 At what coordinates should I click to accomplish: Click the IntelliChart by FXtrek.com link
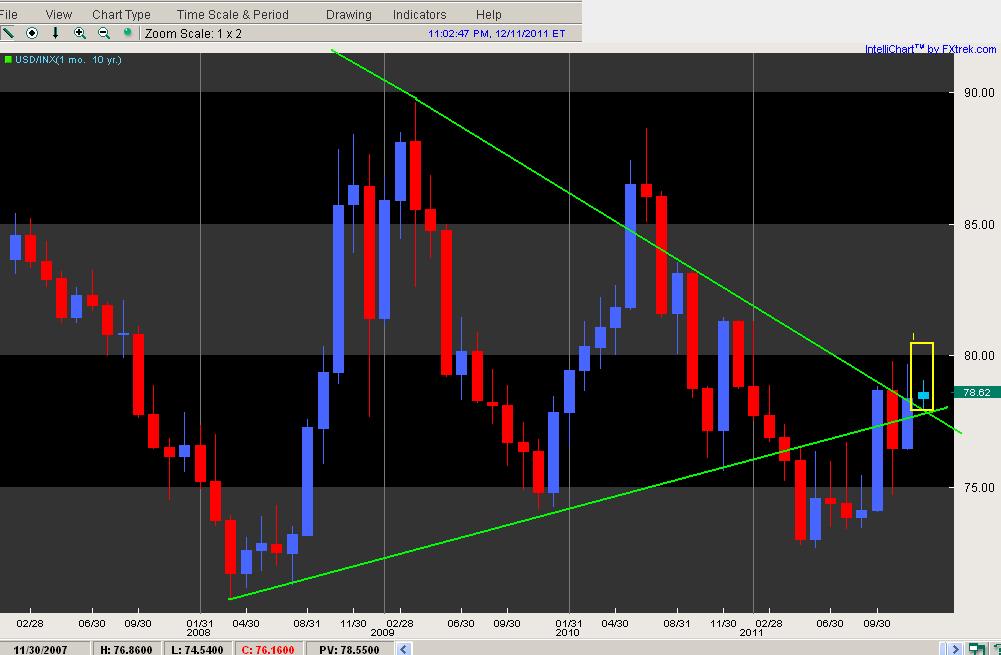coord(932,49)
